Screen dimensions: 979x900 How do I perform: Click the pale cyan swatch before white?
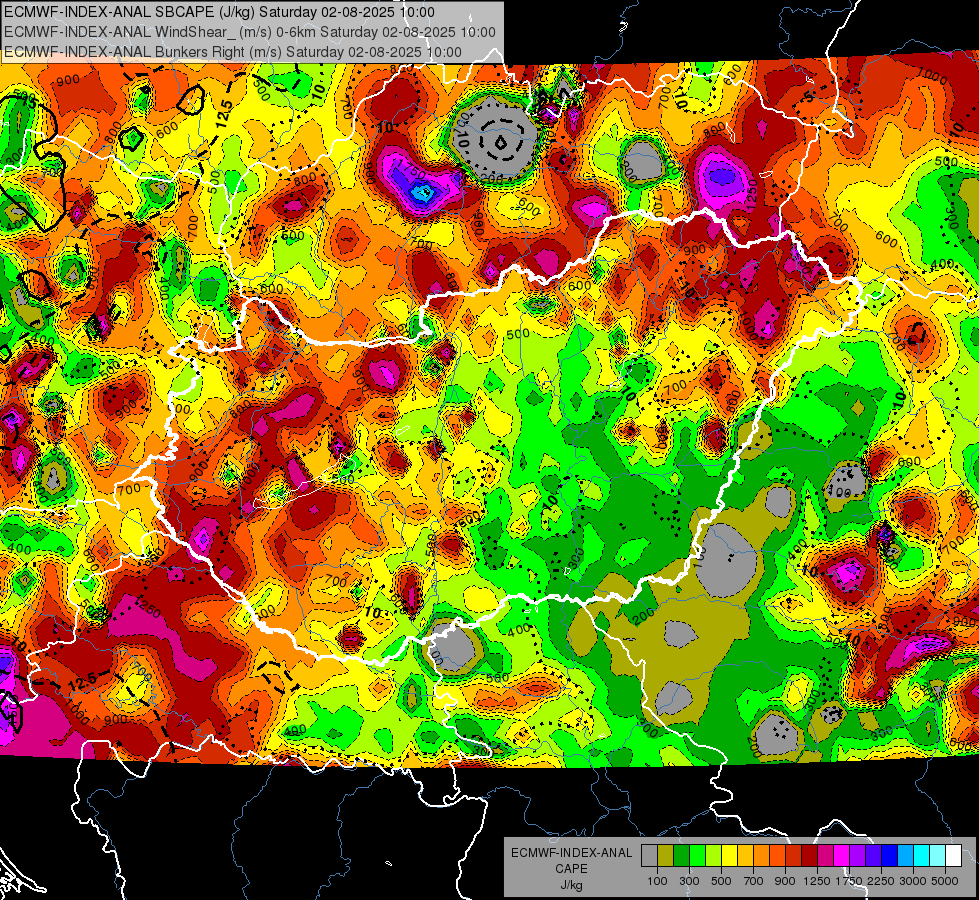938,856
